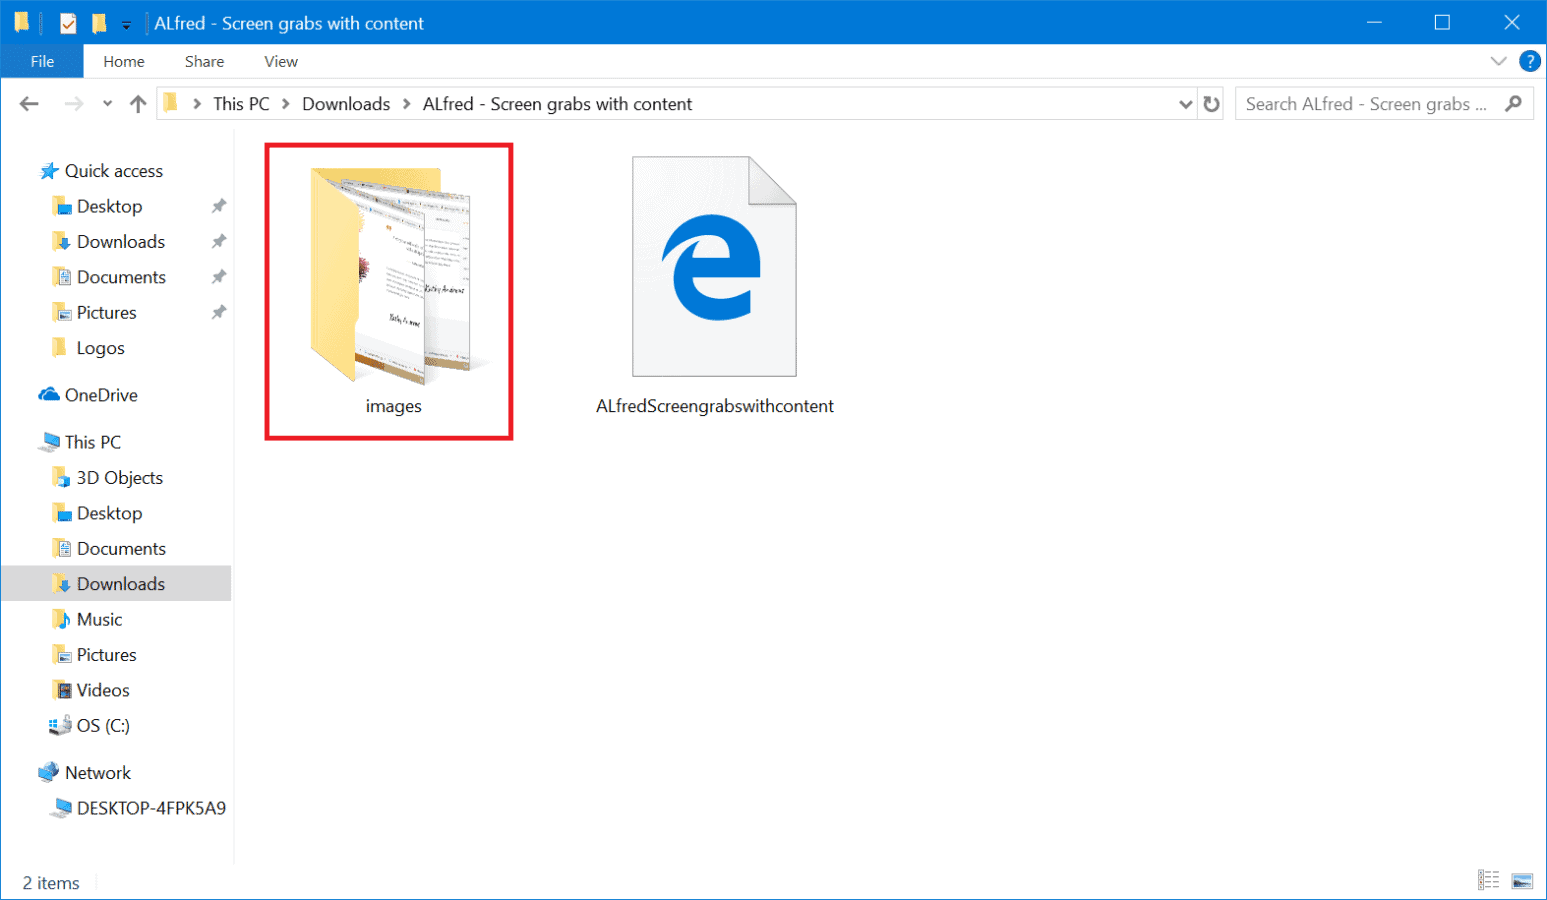Open the recent locations chevron dropdown
The height and width of the screenshot is (900, 1547).
(106, 103)
